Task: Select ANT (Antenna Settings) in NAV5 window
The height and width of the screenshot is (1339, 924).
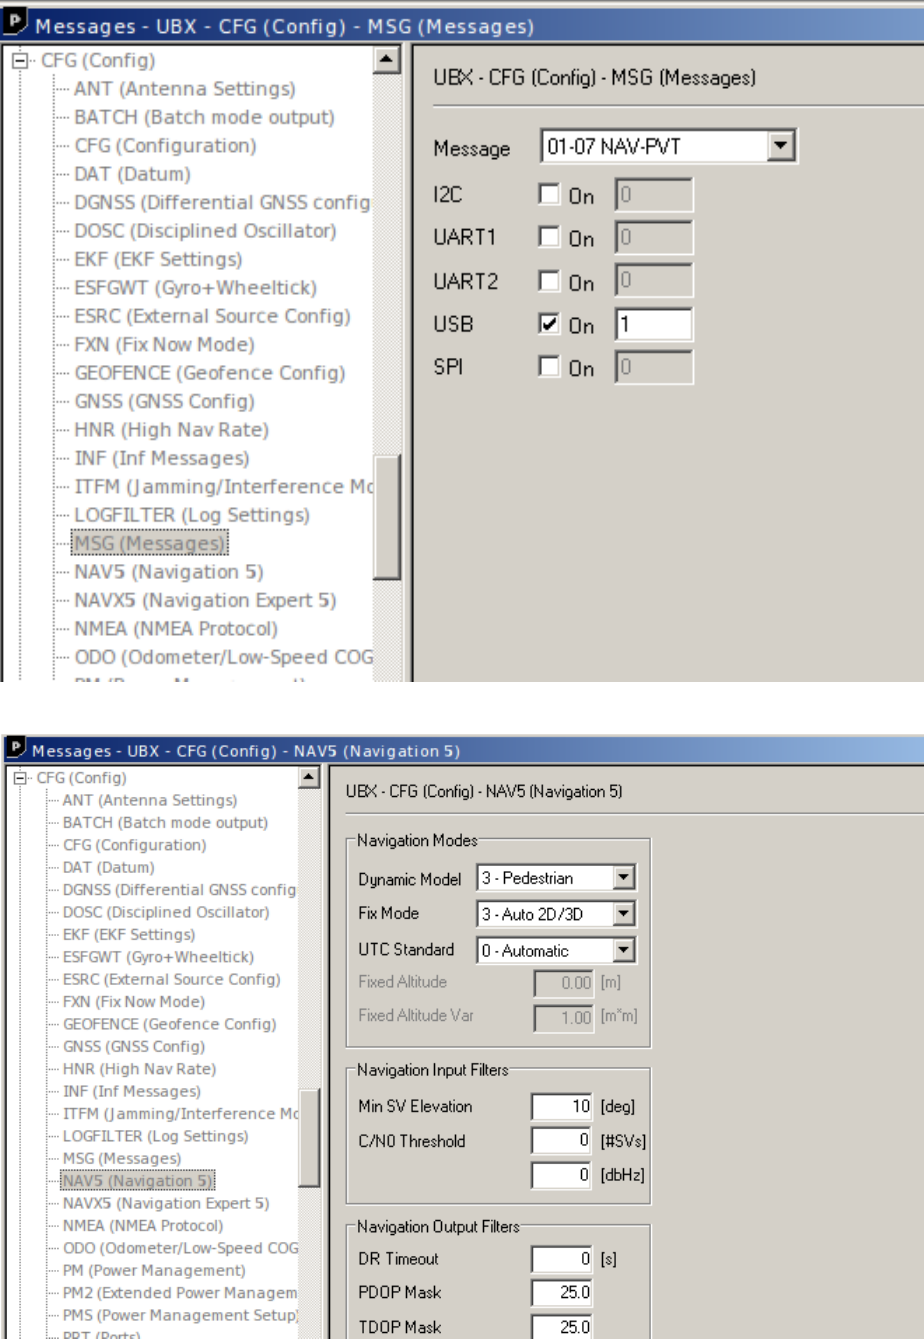Action: click(x=150, y=799)
